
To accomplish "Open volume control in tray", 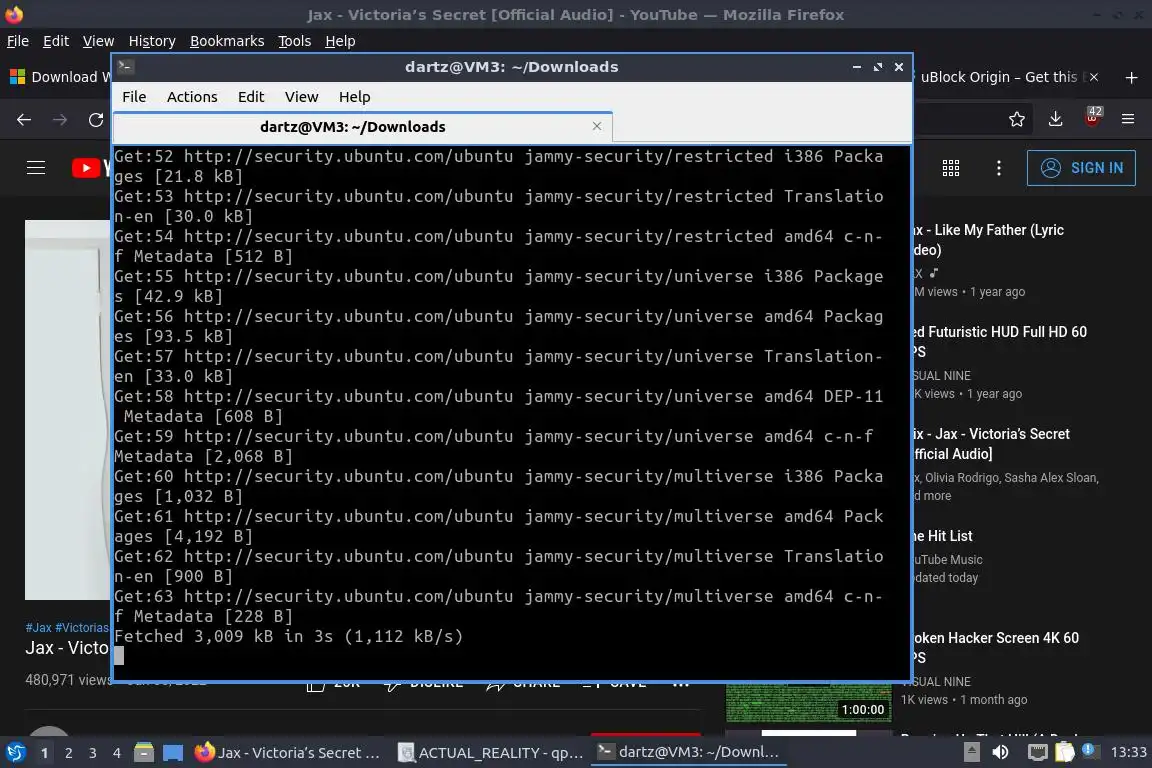I will (x=1001, y=752).
